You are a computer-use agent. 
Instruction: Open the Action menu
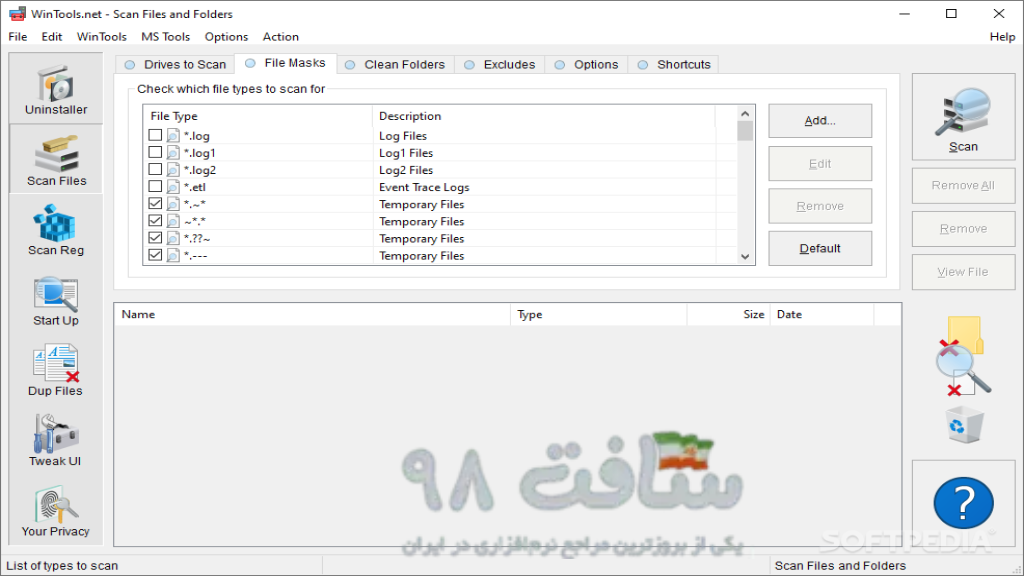click(281, 37)
